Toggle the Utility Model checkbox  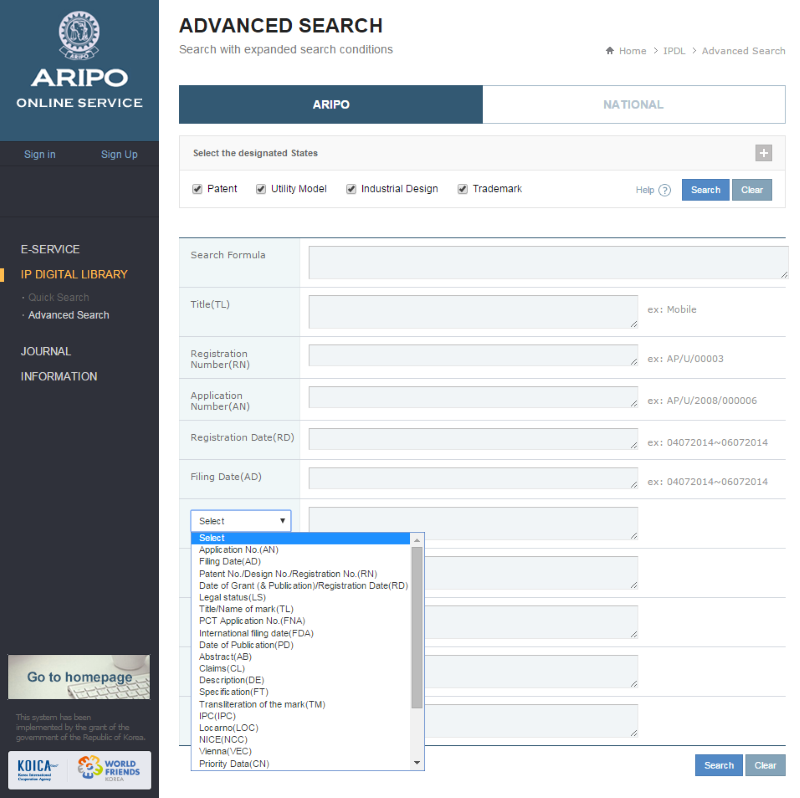coord(261,189)
